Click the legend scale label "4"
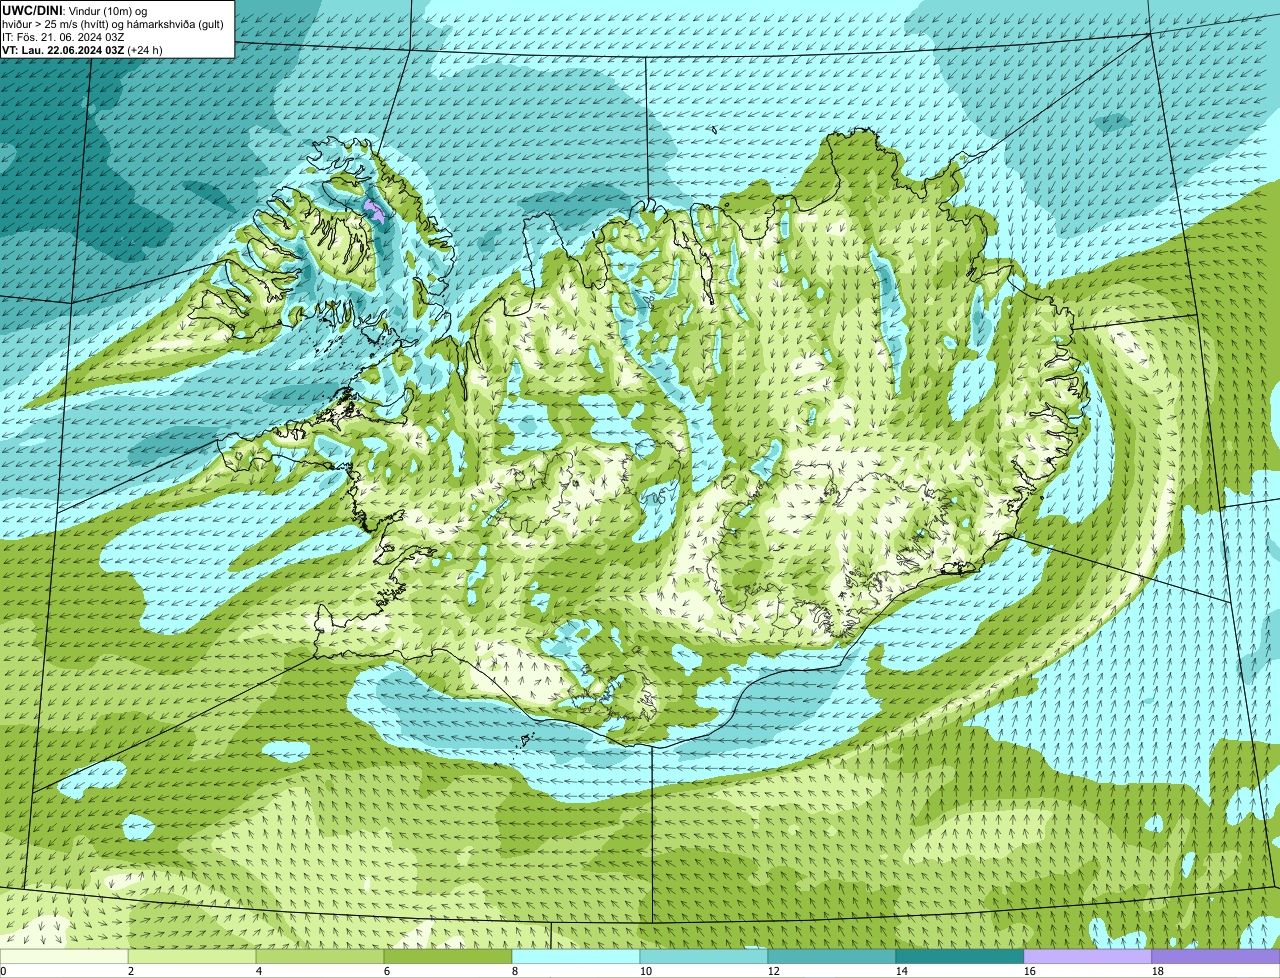Viewport: 1280px width, 978px height. (x=259, y=971)
